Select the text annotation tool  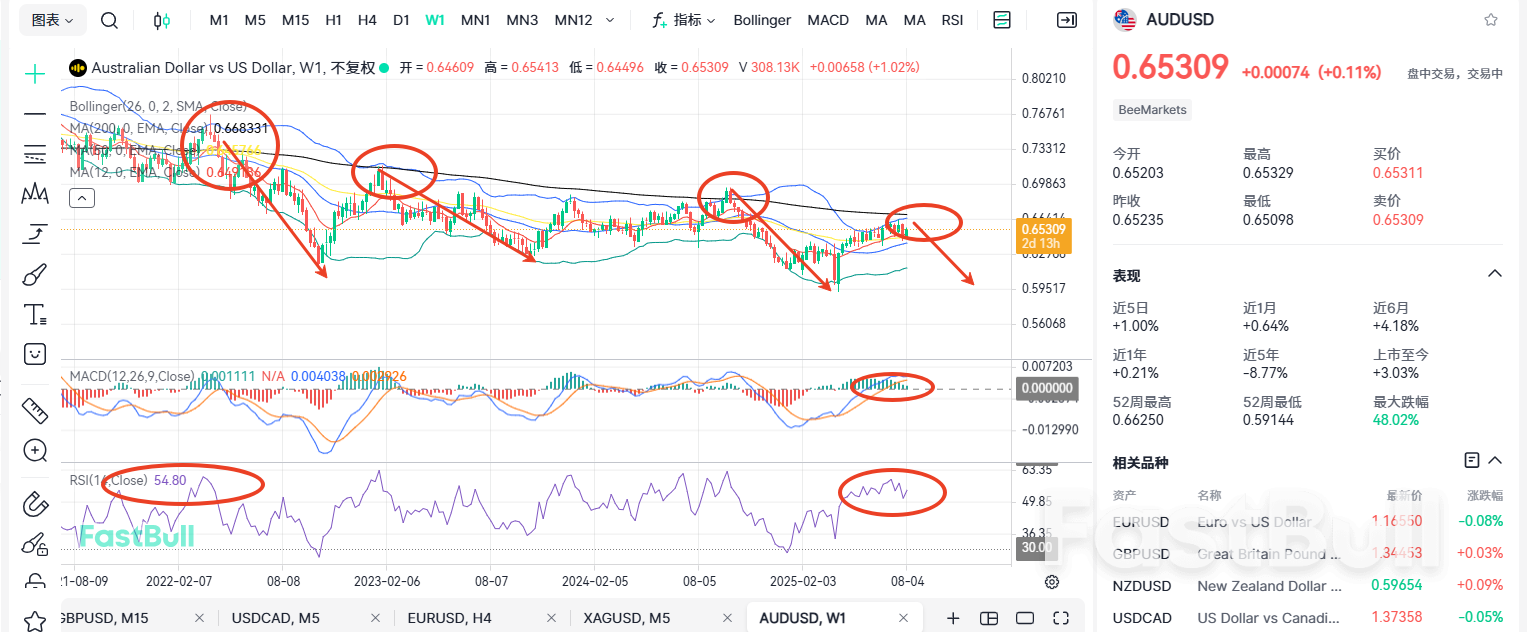click(34, 314)
